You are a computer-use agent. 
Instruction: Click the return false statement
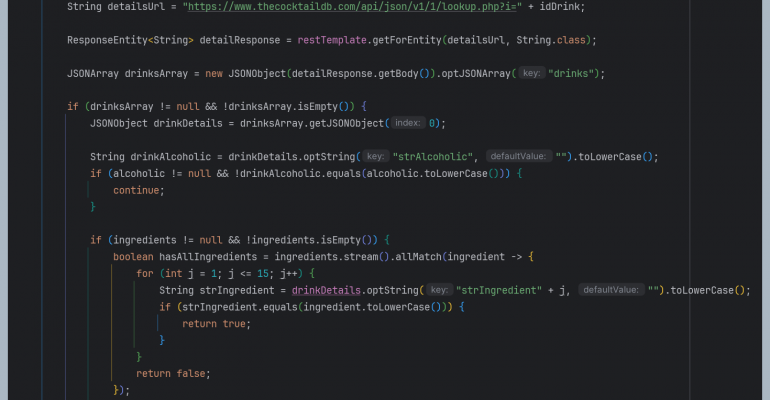click(x=173, y=374)
